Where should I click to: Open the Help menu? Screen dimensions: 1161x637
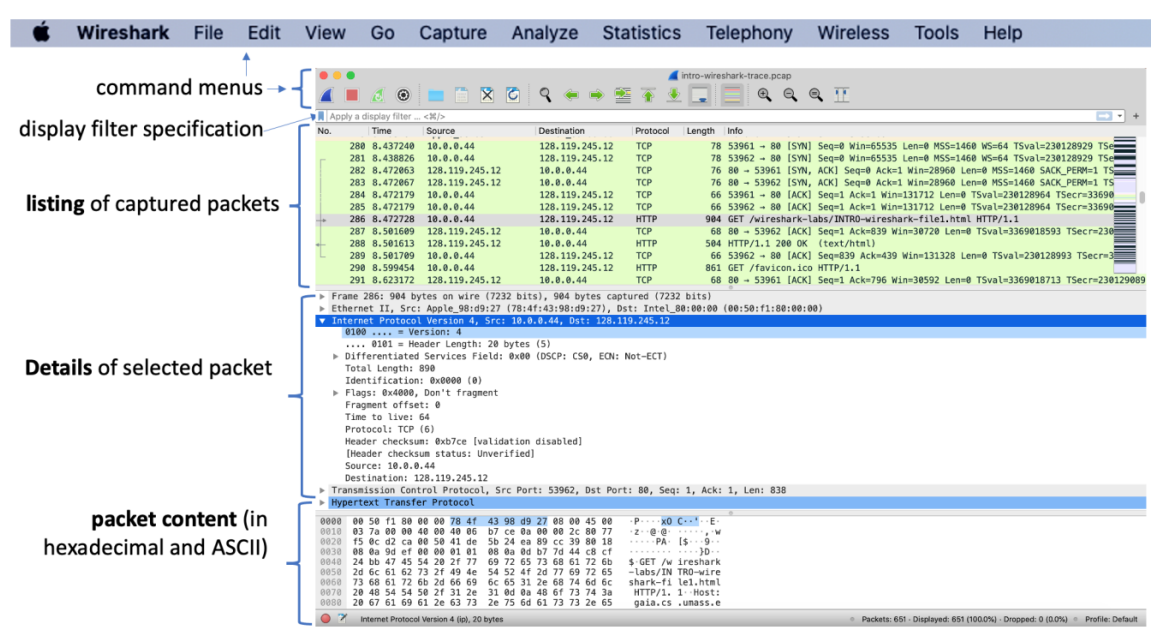click(1003, 33)
